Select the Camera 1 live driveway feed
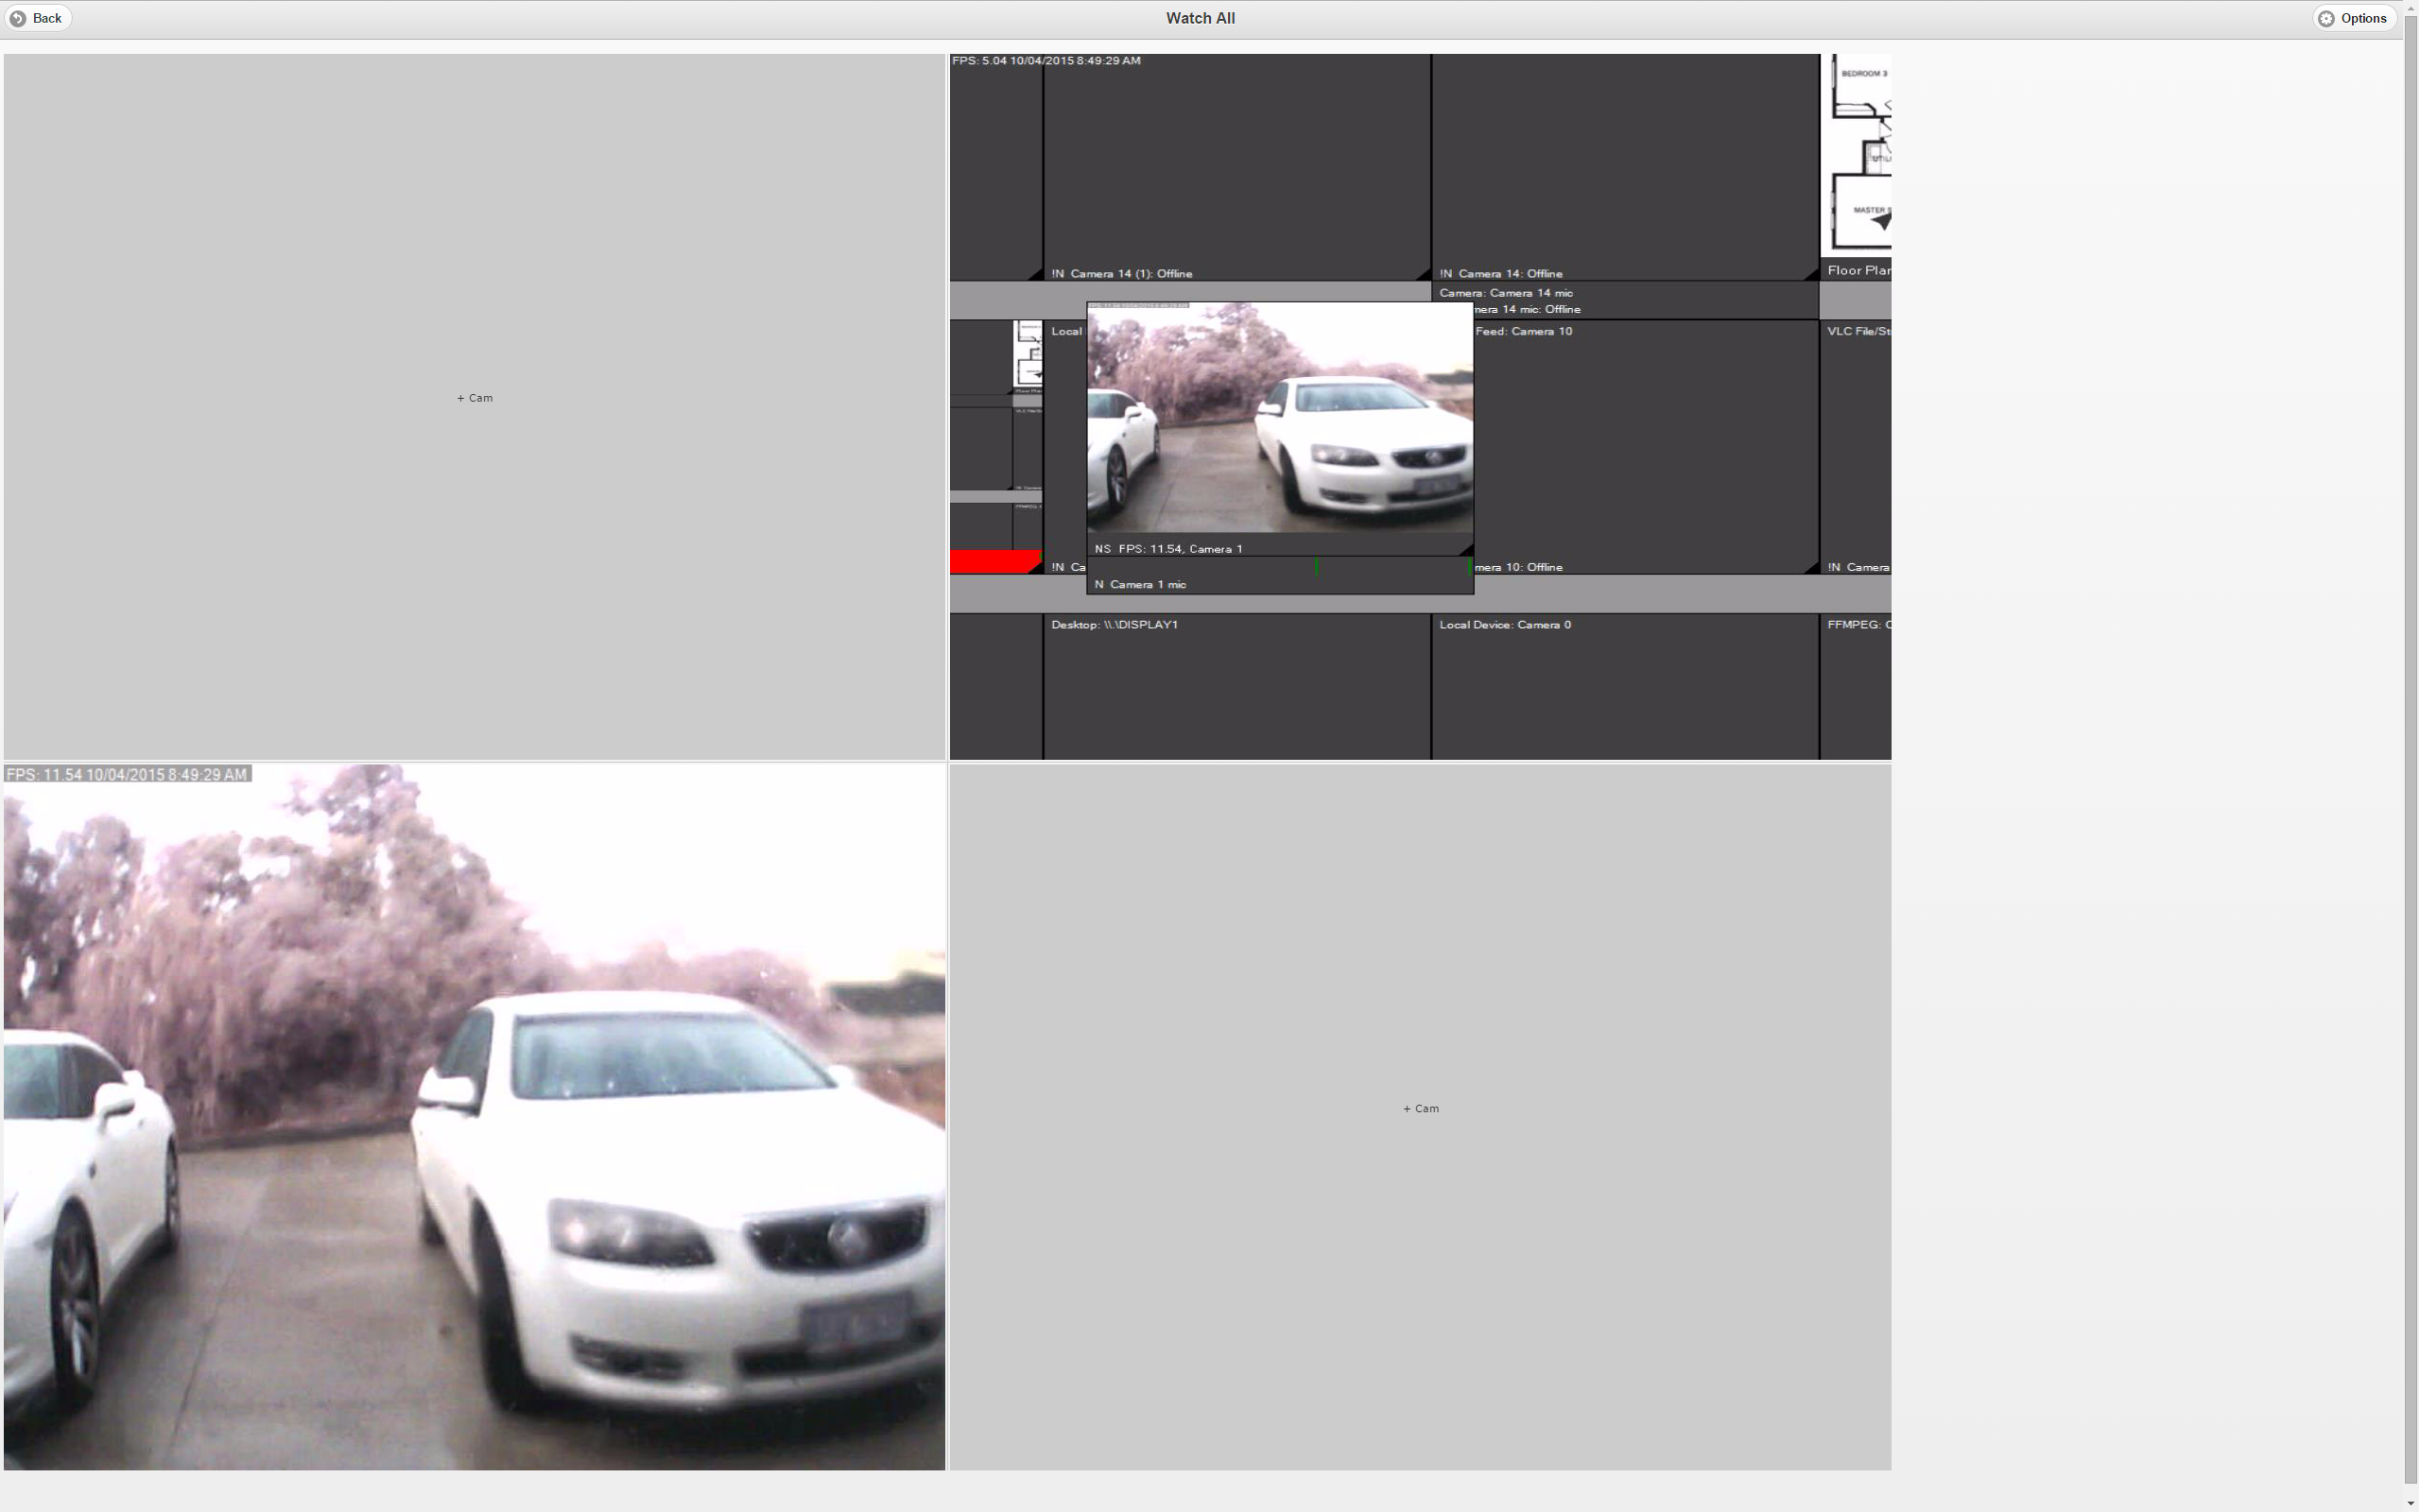 pyautogui.click(x=1279, y=420)
